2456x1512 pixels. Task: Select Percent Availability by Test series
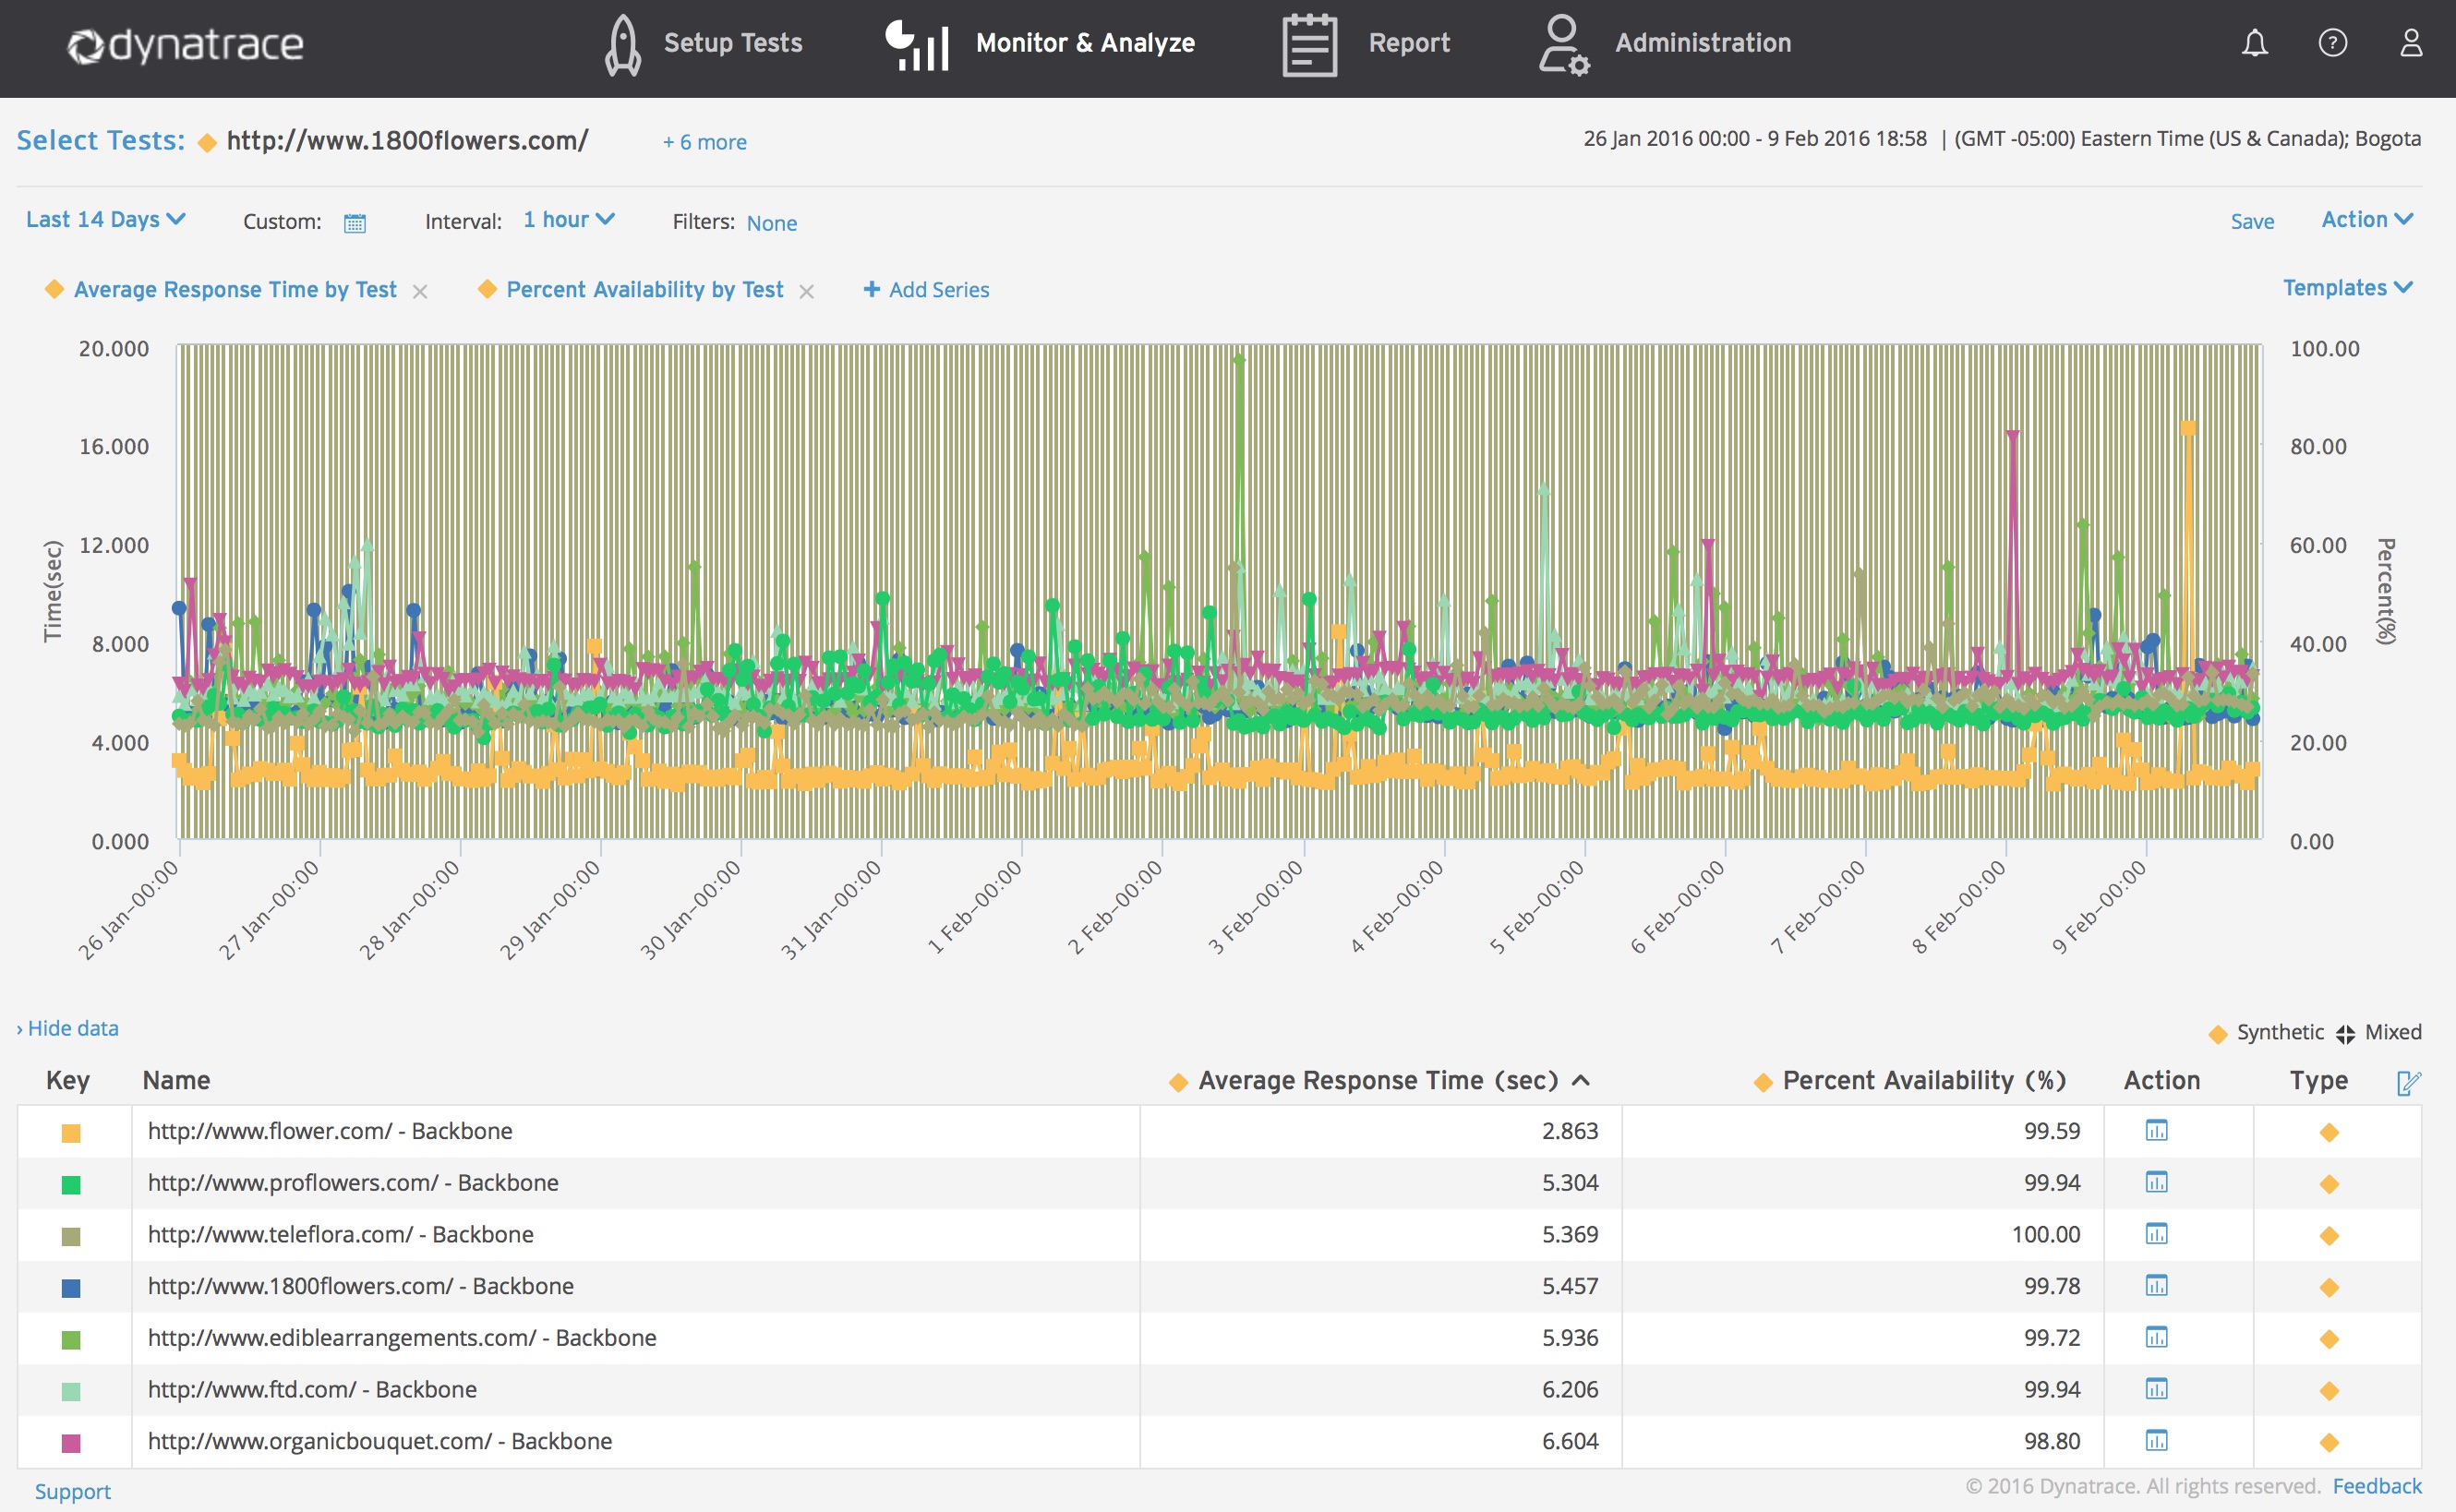tap(645, 290)
